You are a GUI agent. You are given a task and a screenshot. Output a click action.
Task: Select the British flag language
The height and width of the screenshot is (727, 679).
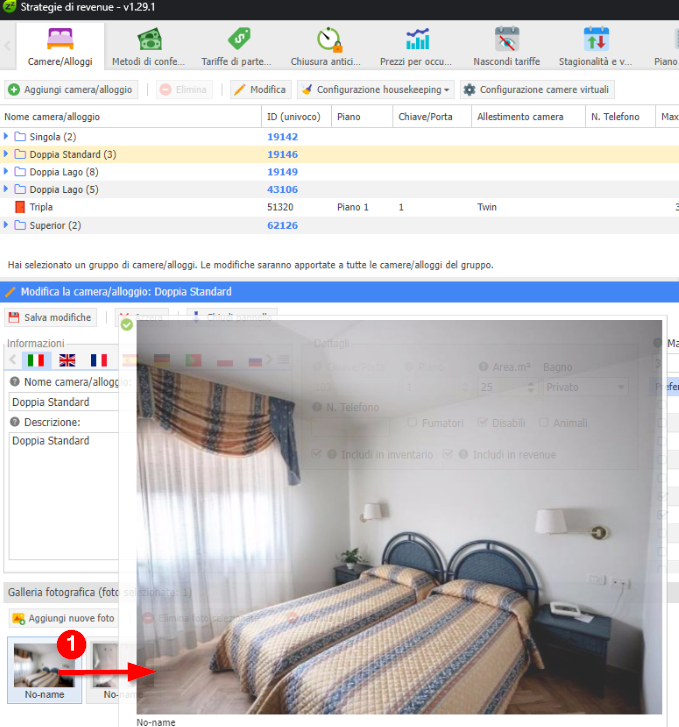click(67, 360)
